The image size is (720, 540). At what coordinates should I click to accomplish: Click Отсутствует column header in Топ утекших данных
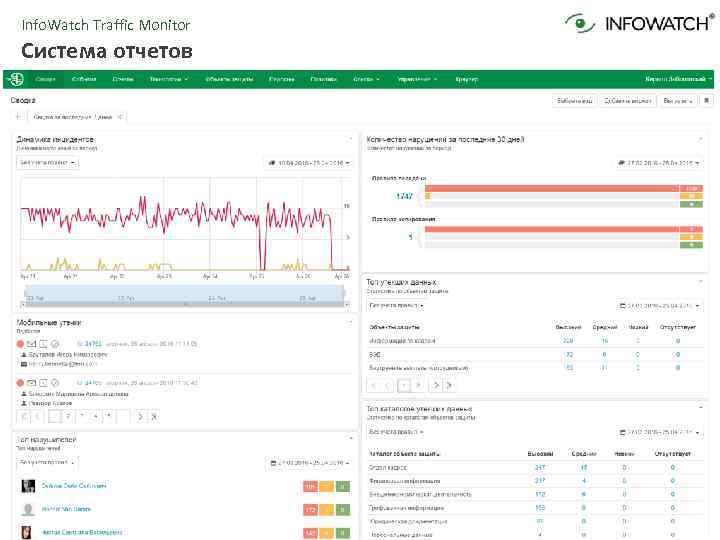(x=678, y=327)
